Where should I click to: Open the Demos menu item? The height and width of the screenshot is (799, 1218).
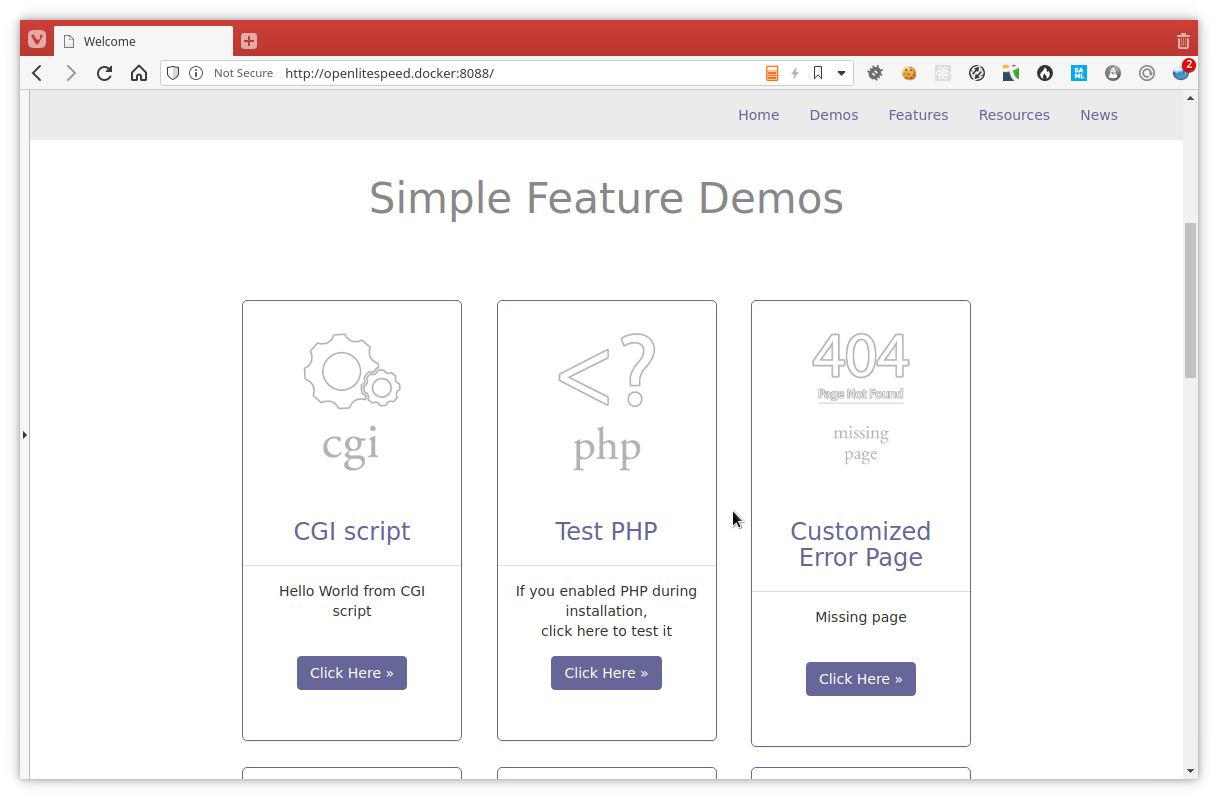[x=833, y=114]
